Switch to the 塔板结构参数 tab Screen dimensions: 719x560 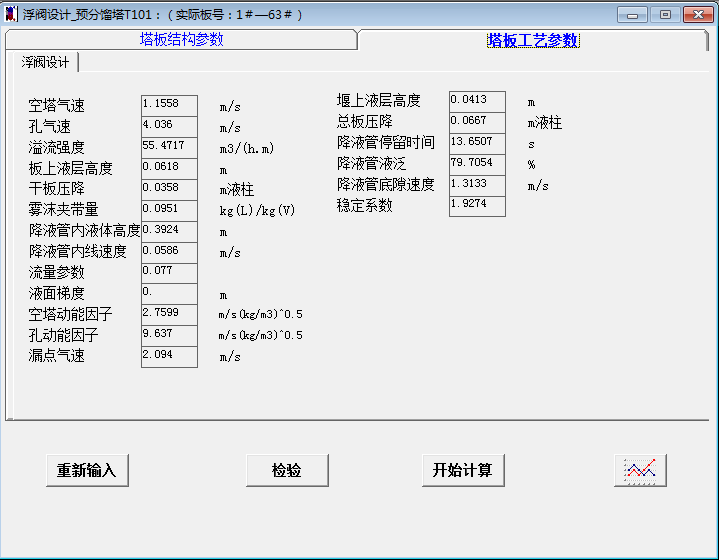[181, 39]
